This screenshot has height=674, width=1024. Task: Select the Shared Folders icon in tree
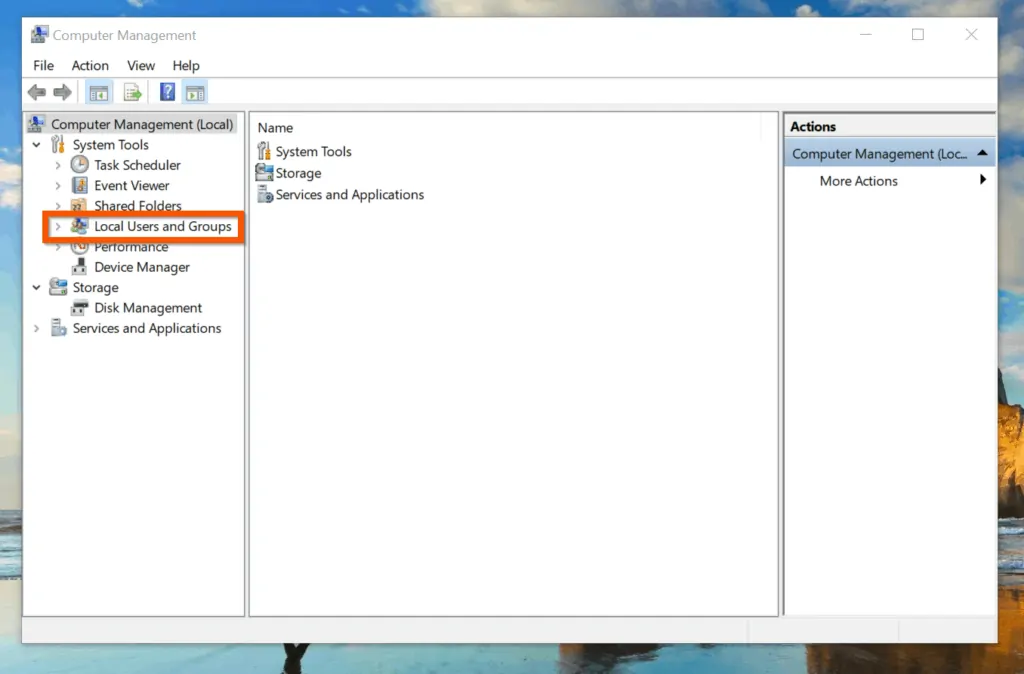[x=79, y=206]
